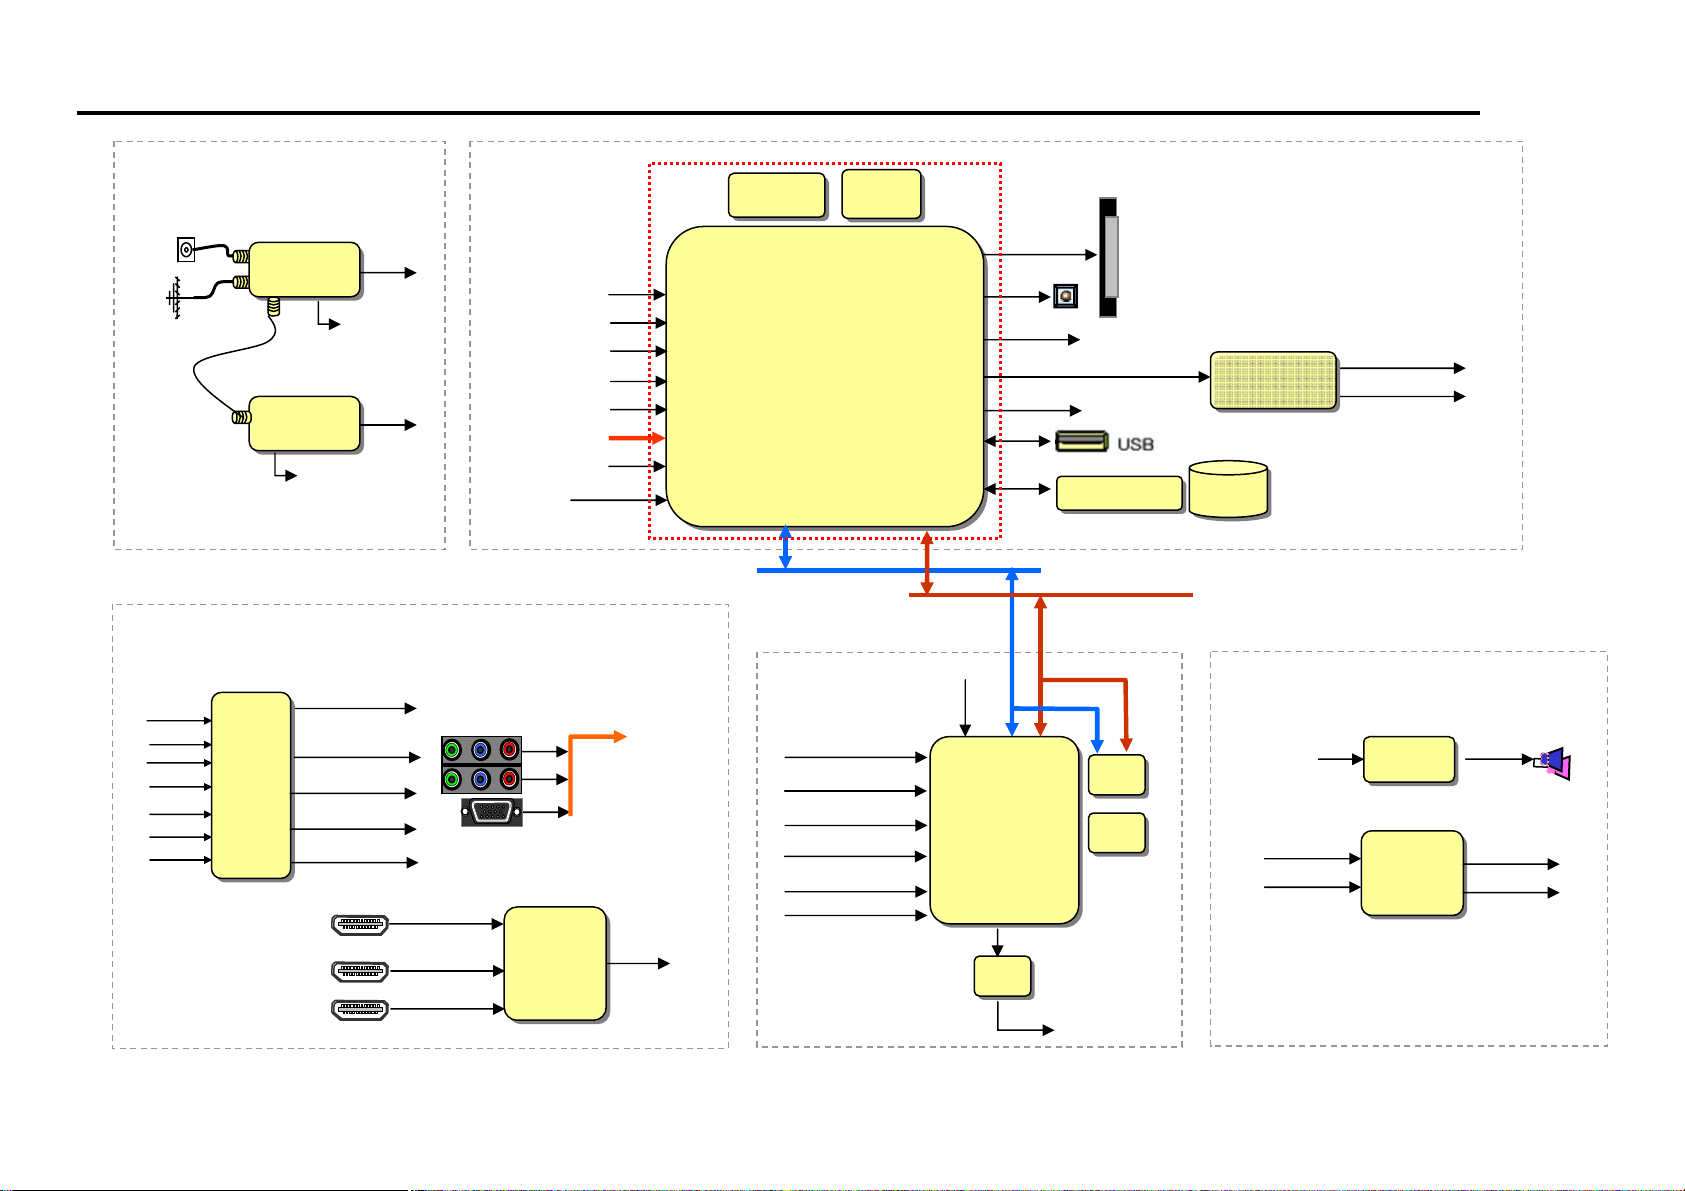This screenshot has height=1191, width=1685.
Task: Select audio block with two outputs
Action: click(1413, 873)
